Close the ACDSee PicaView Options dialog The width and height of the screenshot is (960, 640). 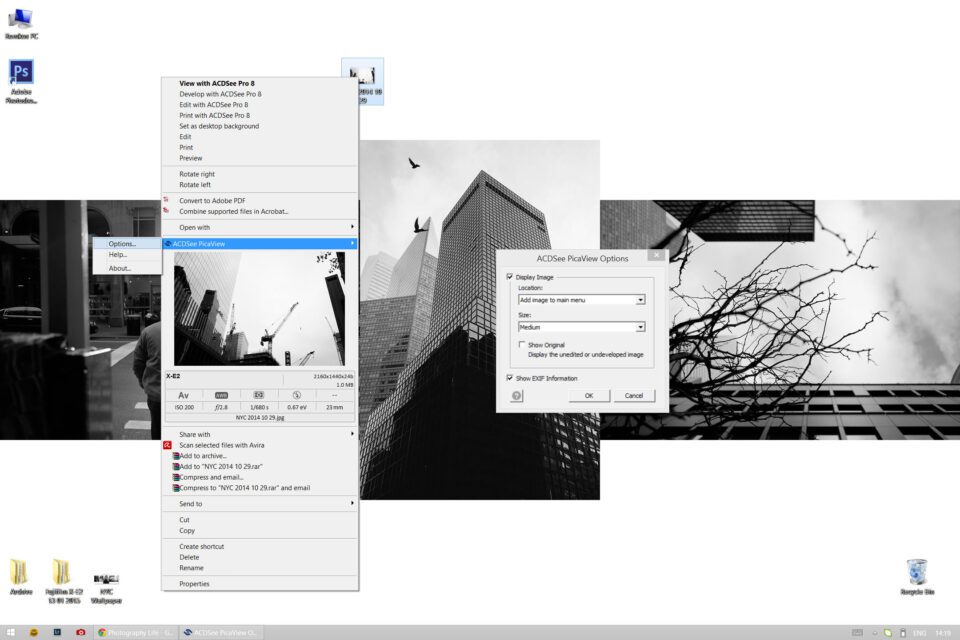click(656, 255)
